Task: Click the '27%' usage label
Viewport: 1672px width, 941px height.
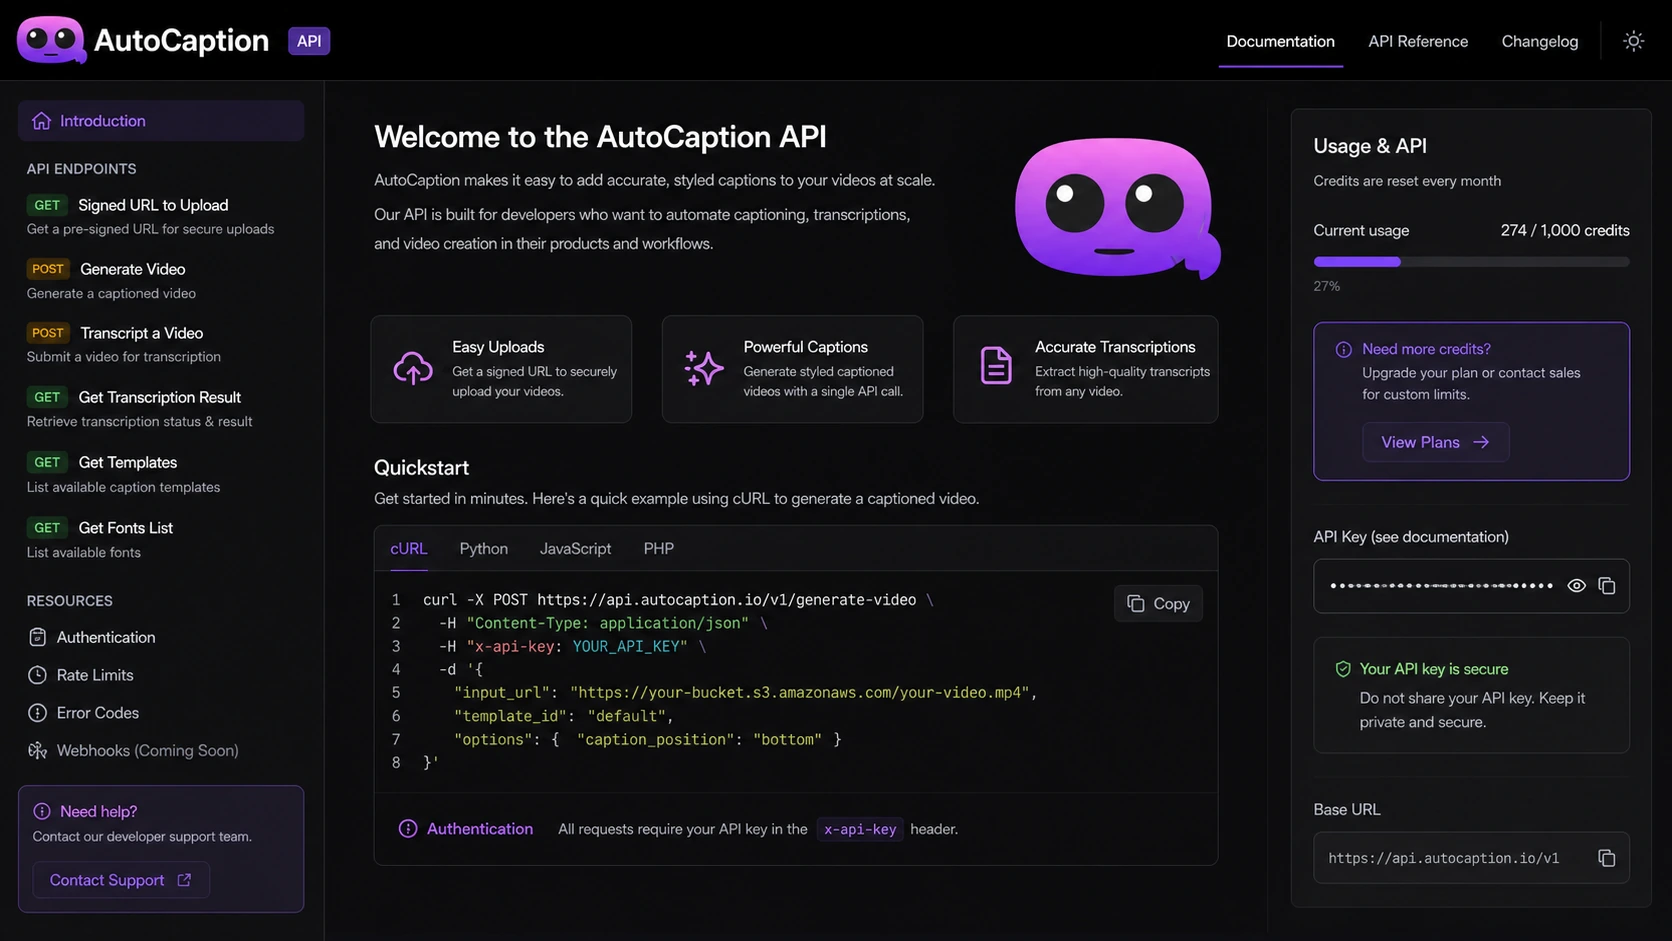Action: (x=1326, y=286)
